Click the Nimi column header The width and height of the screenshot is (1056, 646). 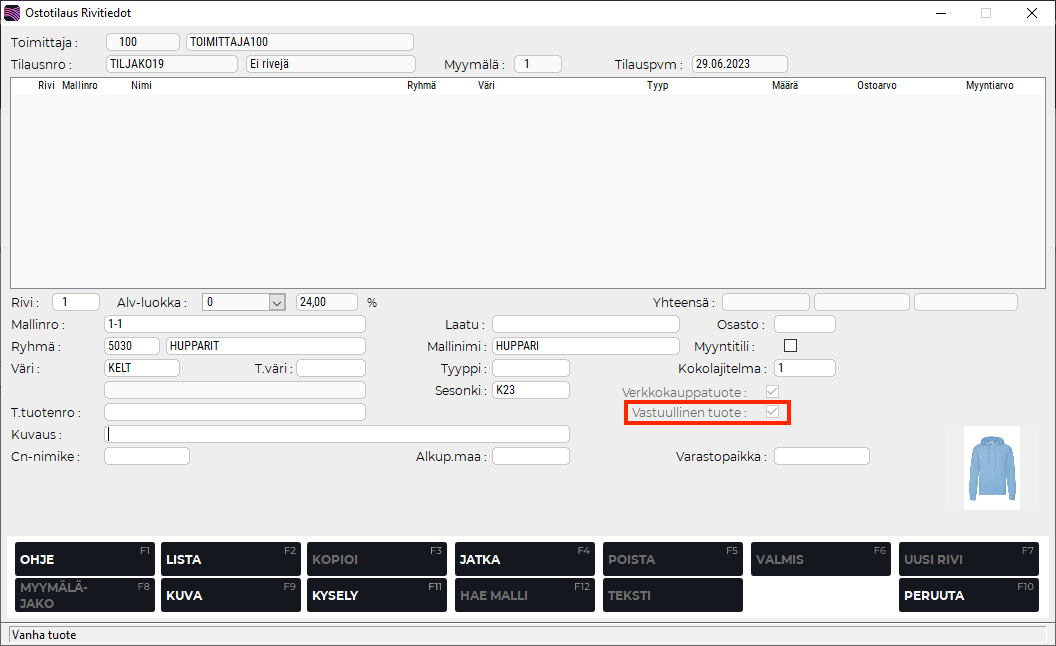pyautogui.click(x=141, y=86)
